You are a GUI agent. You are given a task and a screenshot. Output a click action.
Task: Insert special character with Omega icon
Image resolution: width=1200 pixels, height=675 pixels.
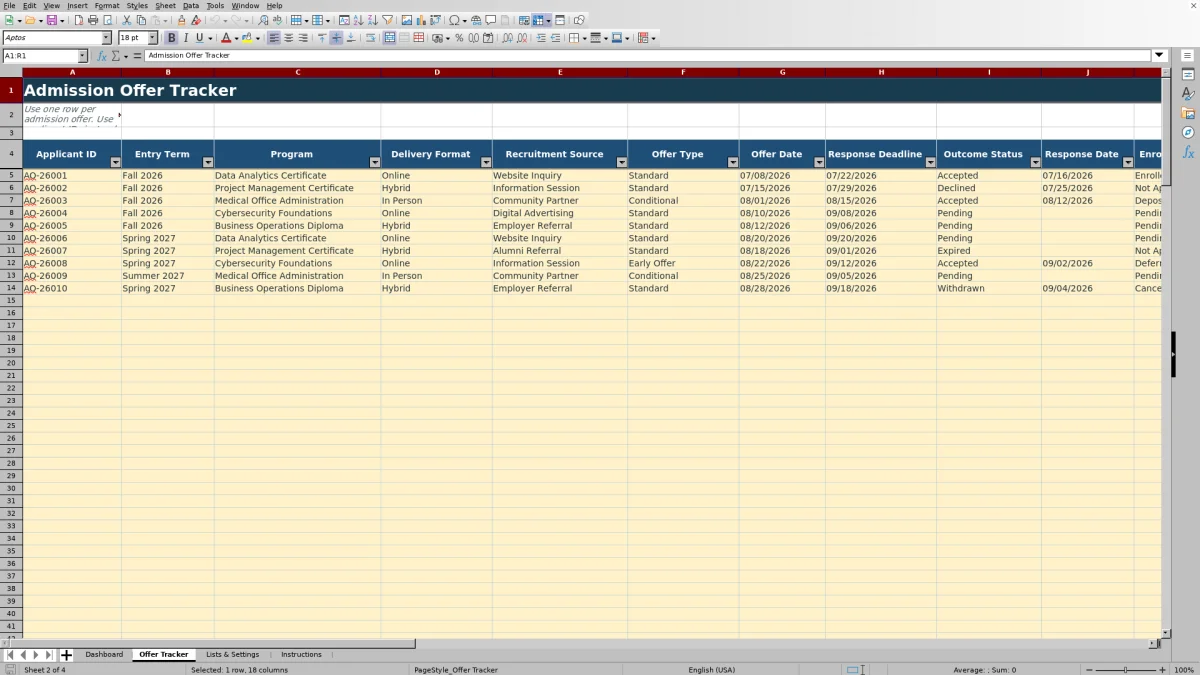[454, 20]
